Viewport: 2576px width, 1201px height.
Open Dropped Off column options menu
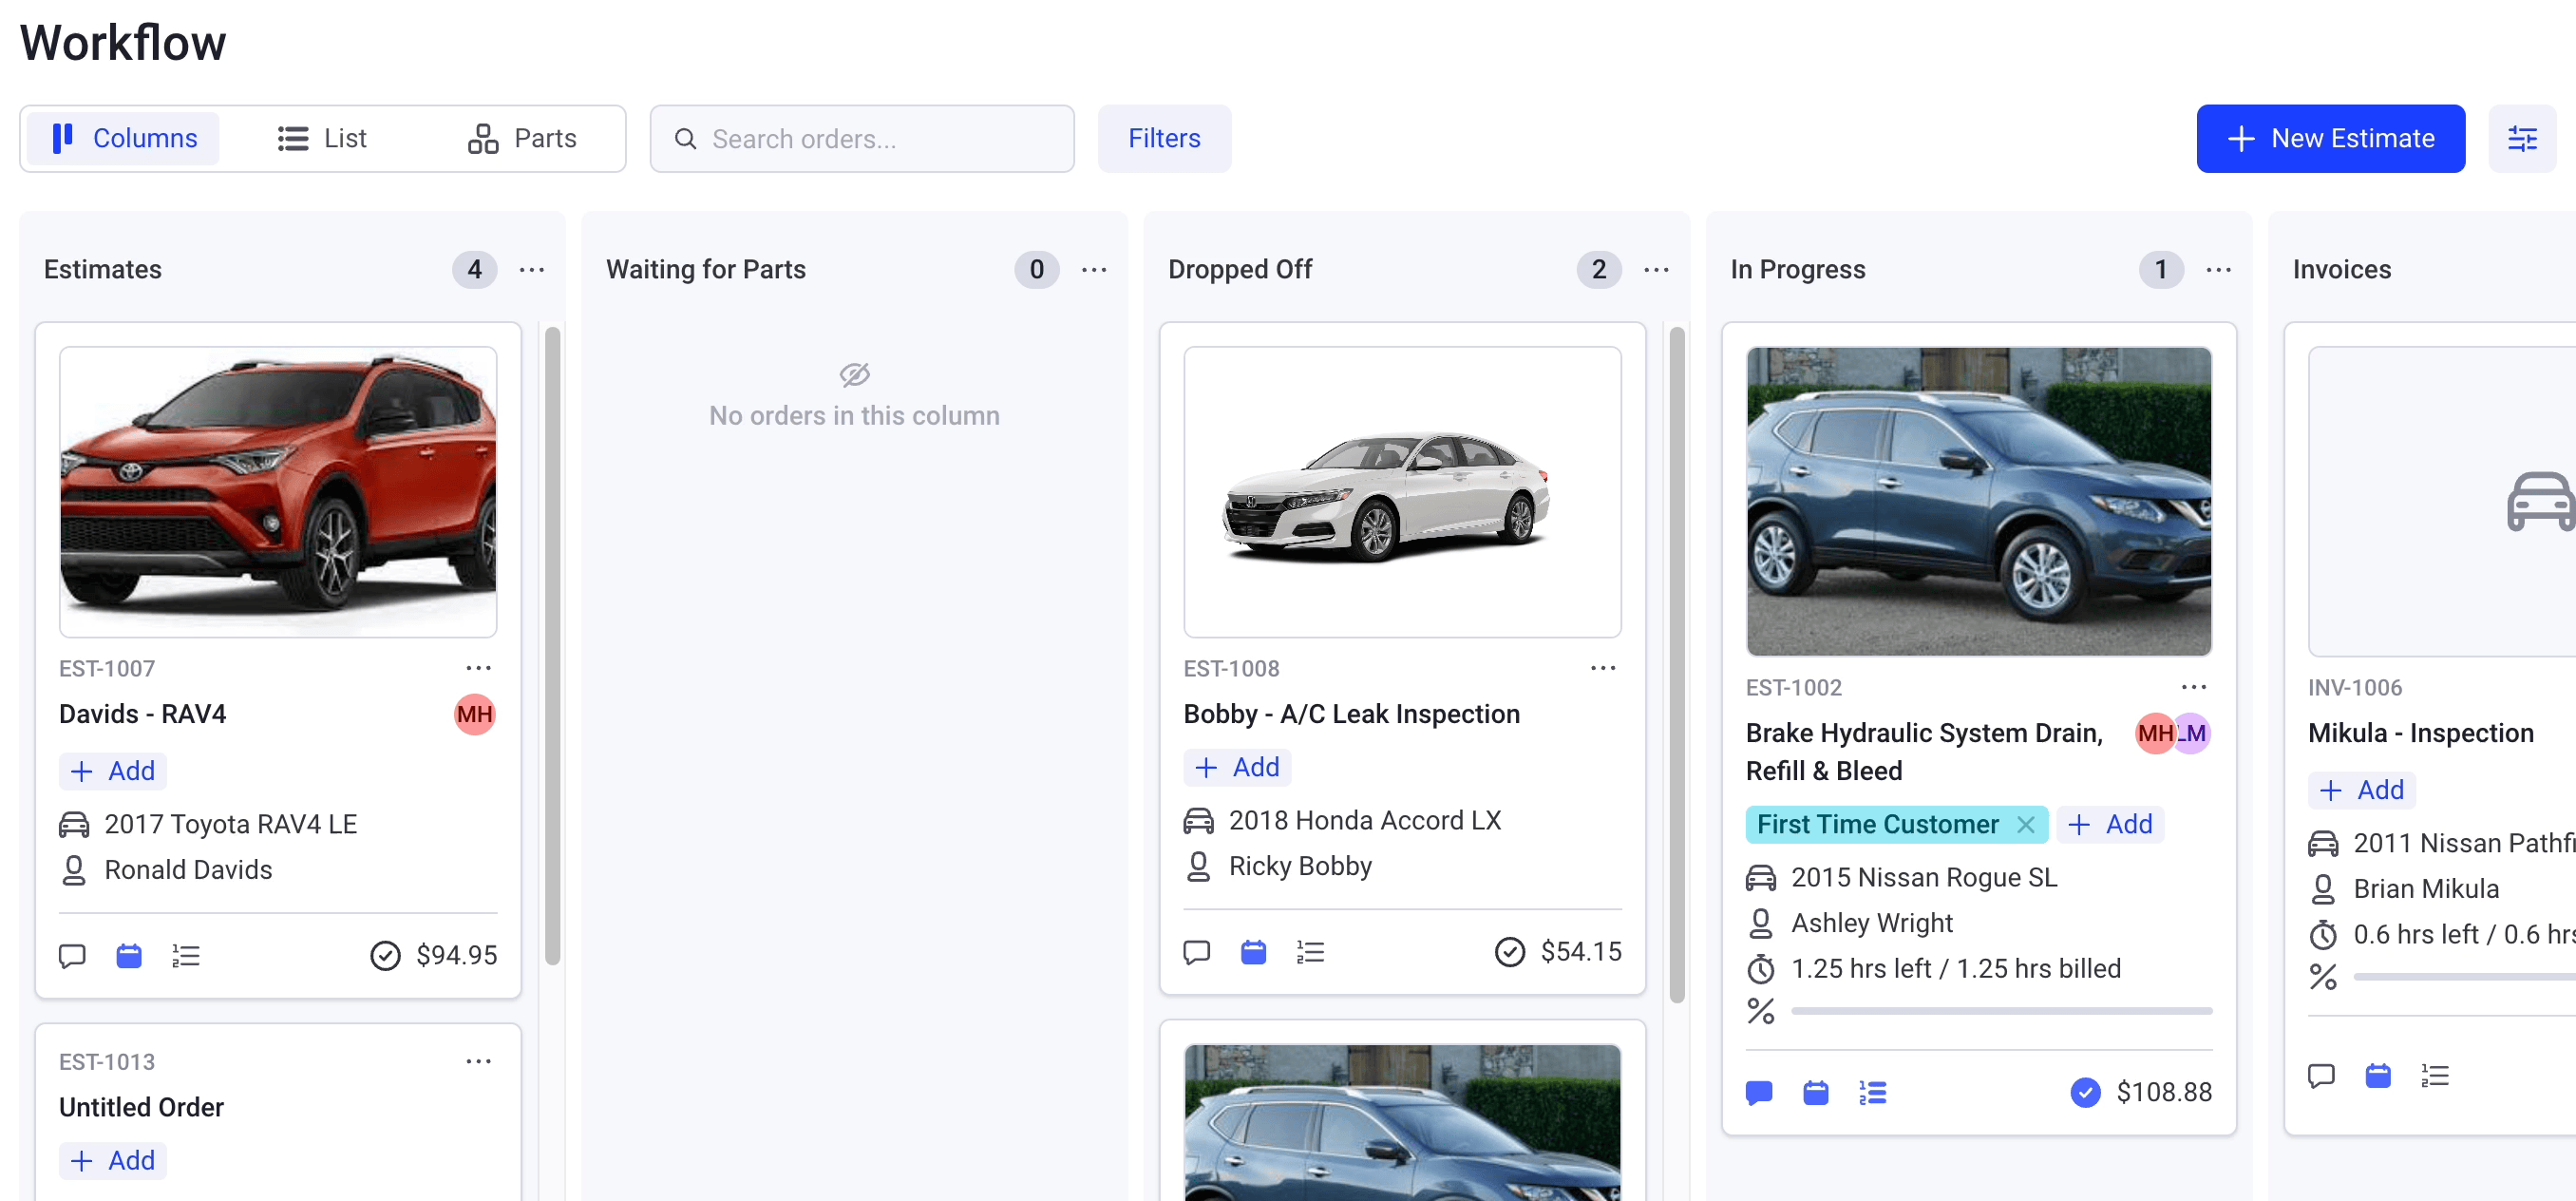tap(1656, 270)
